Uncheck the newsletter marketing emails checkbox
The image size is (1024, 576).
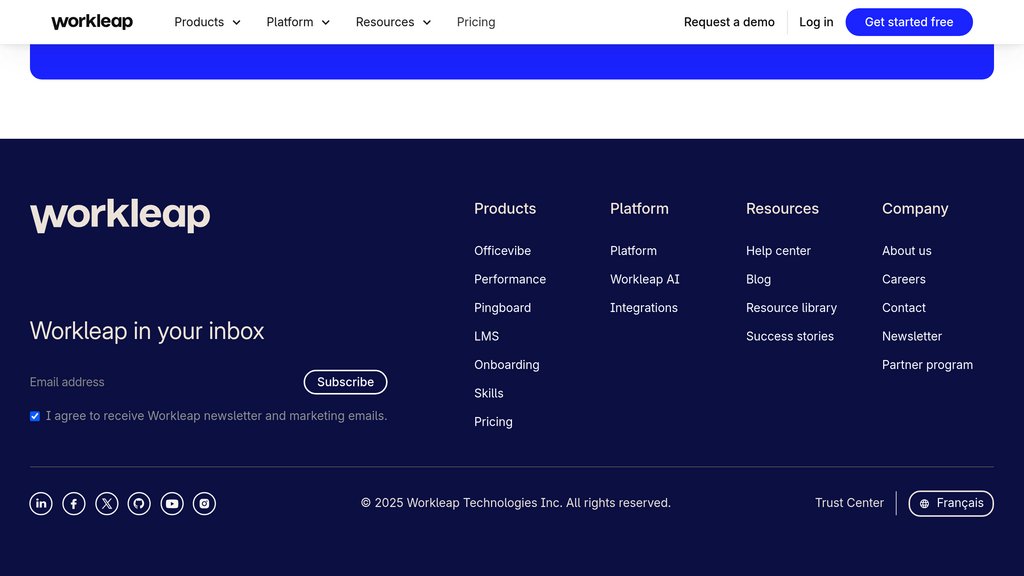(35, 416)
